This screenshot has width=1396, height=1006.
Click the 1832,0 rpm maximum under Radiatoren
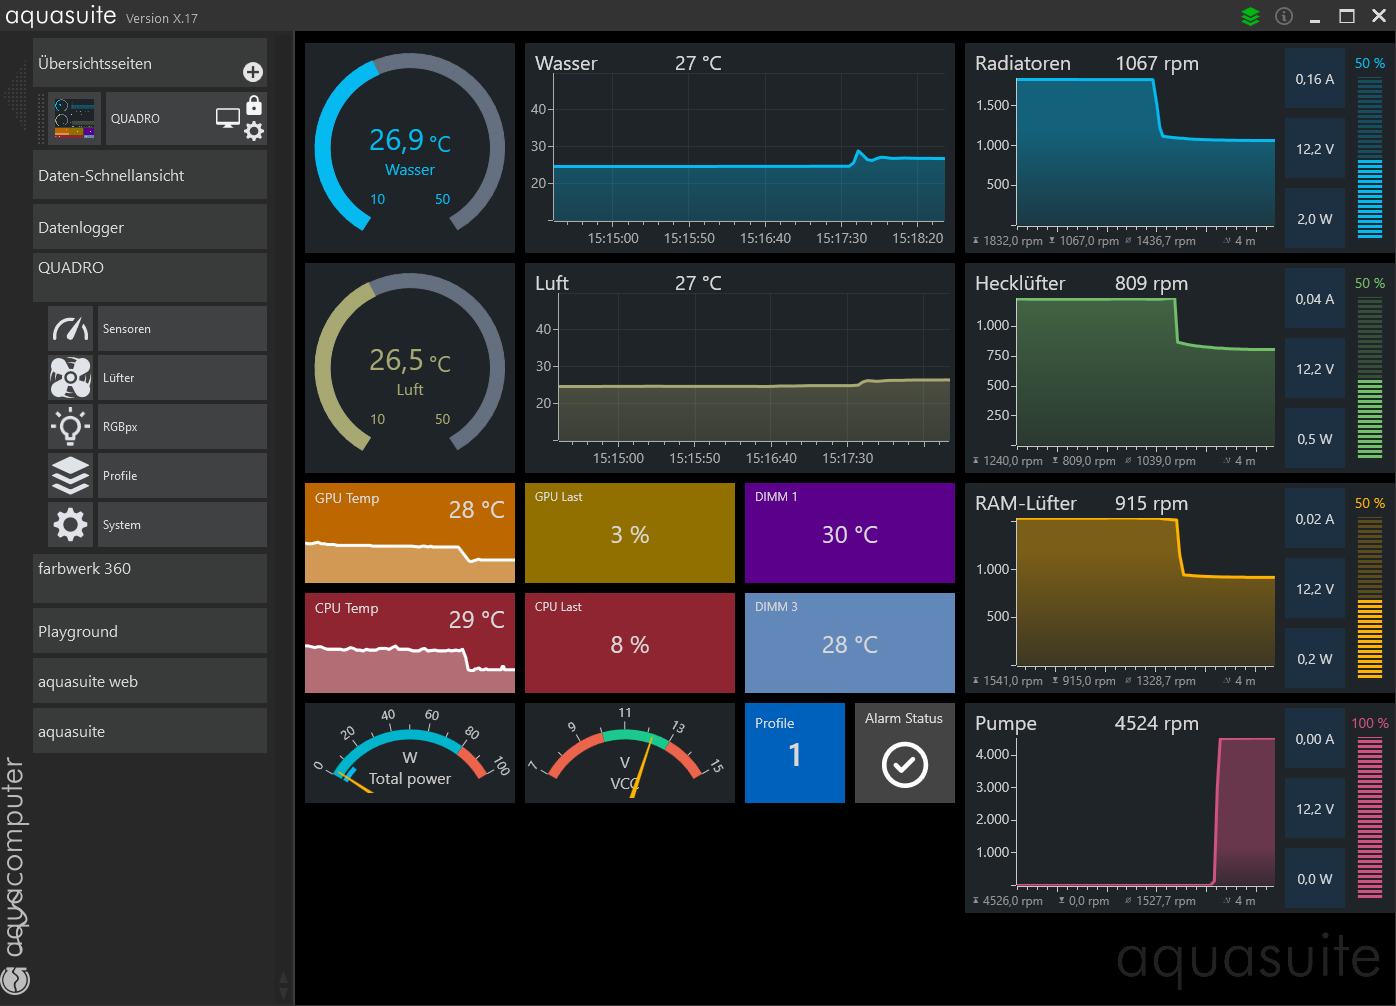coord(1008,241)
